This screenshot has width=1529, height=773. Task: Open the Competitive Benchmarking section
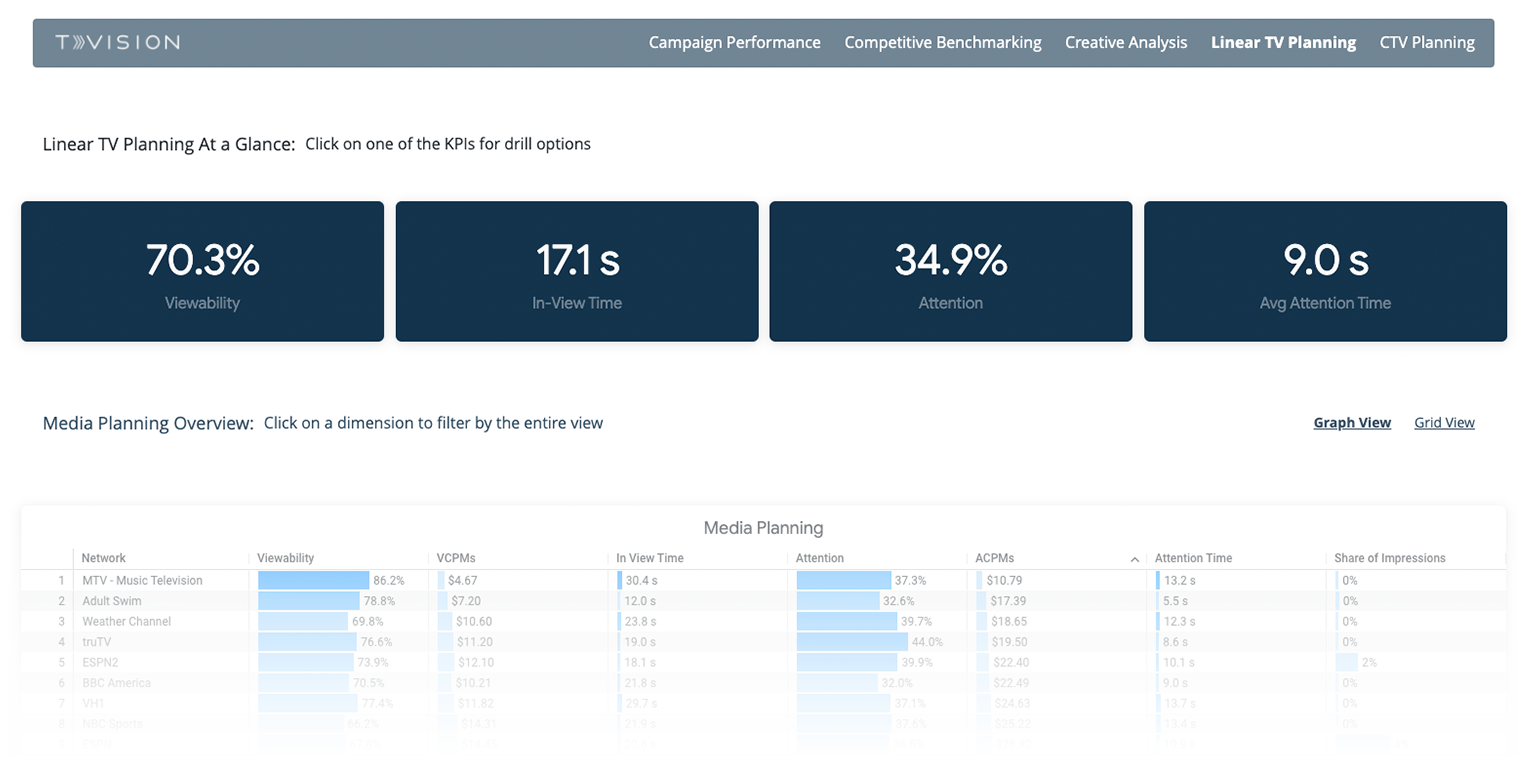tap(941, 42)
